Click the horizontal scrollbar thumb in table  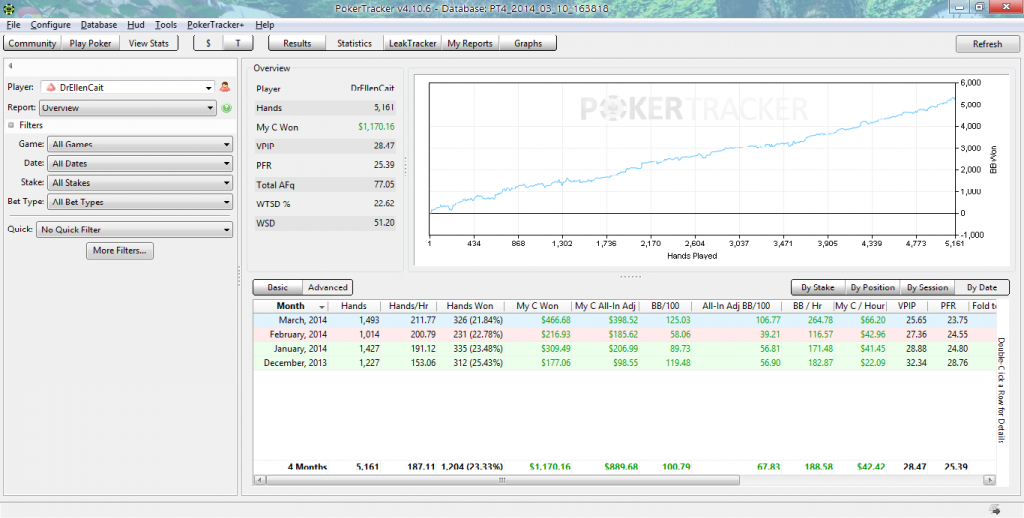502,480
